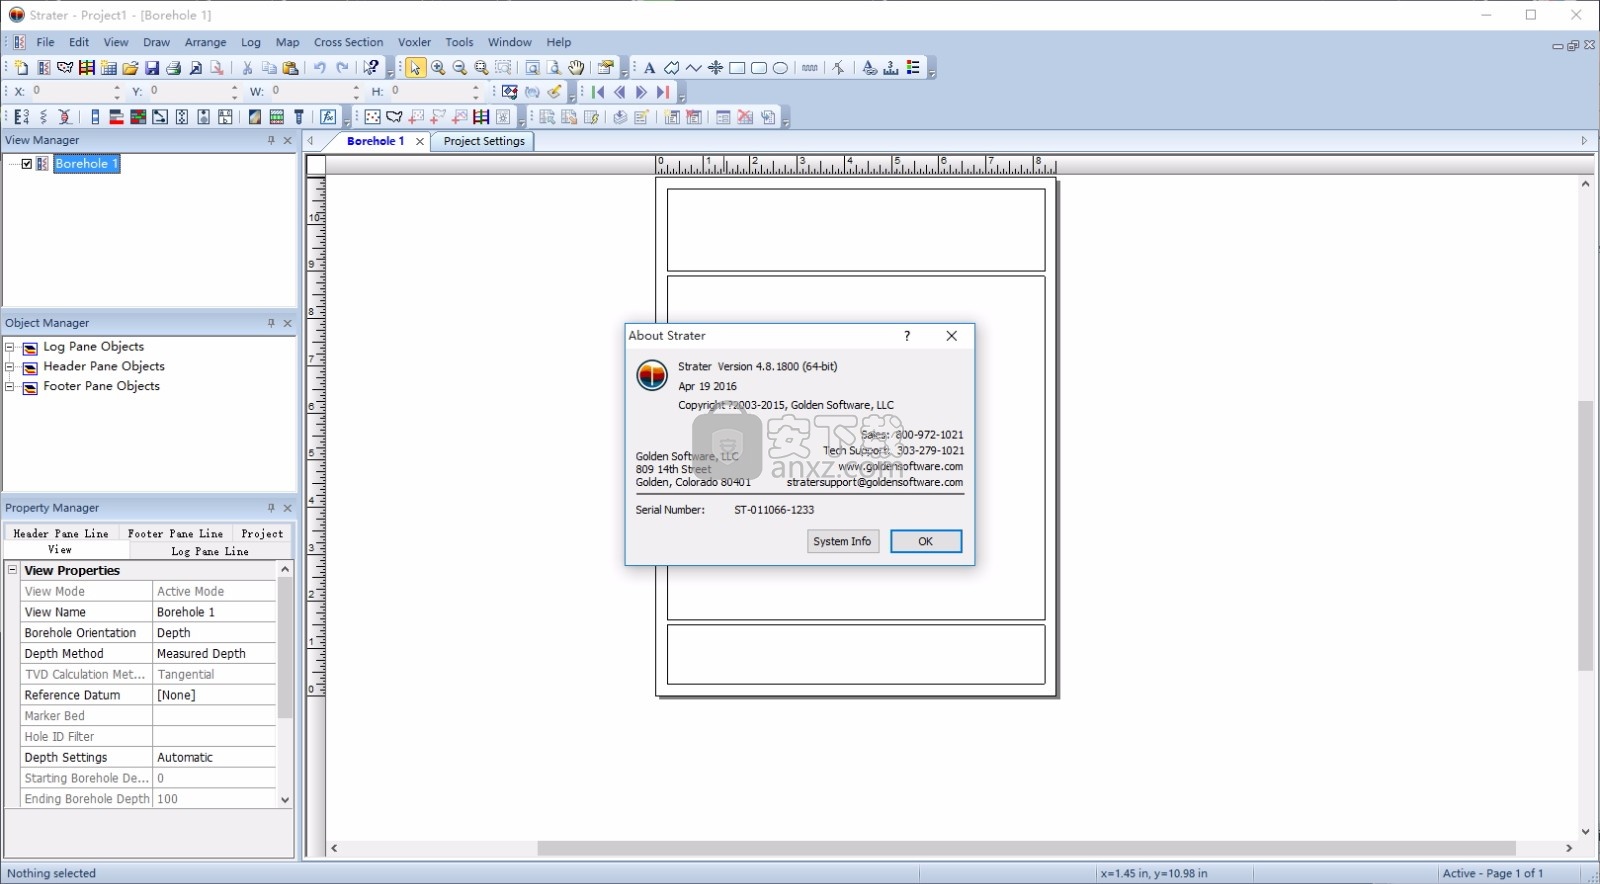Click the About dialog question mark button

(x=907, y=336)
